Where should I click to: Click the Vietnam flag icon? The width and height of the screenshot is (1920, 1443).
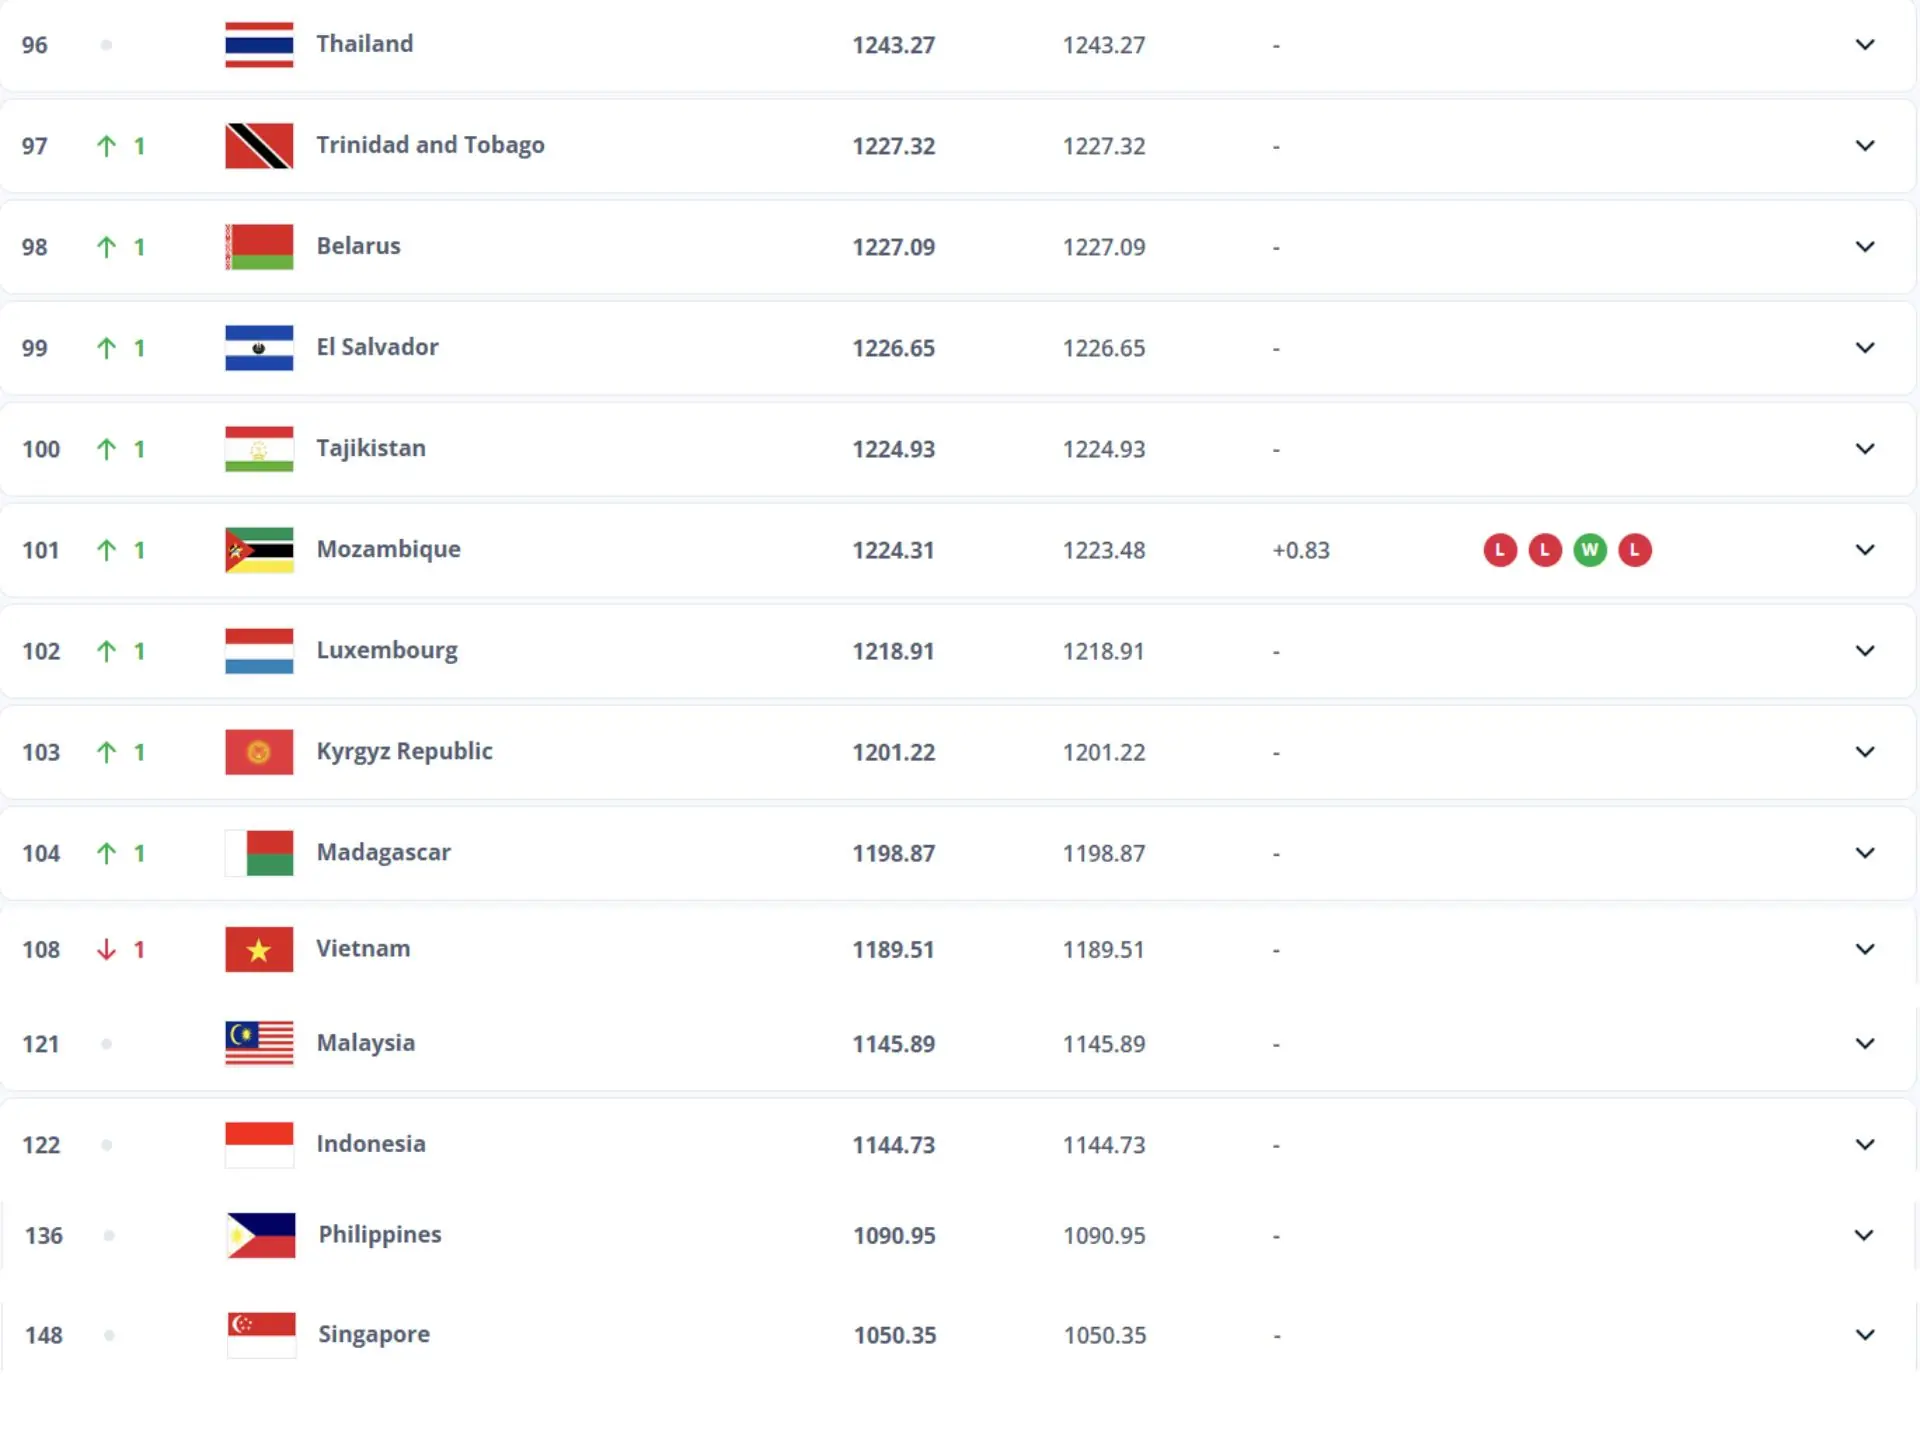tap(258, 949)
